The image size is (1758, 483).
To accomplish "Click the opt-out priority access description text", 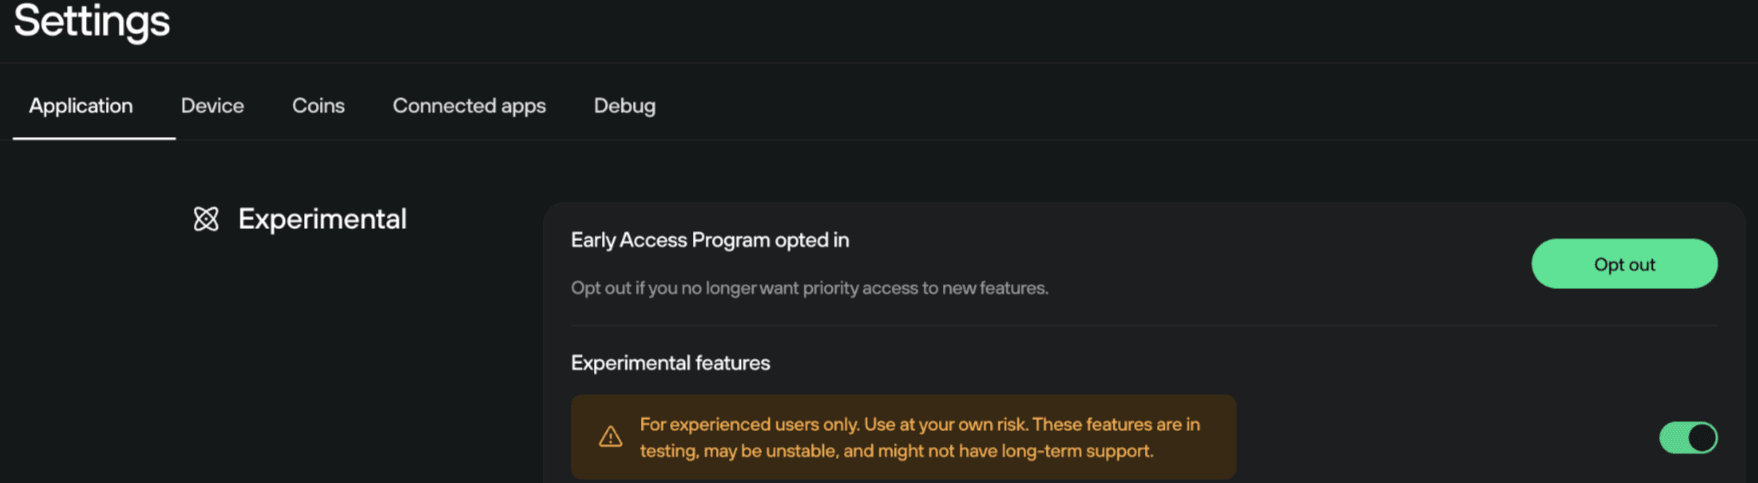I will tap(810, 288).
